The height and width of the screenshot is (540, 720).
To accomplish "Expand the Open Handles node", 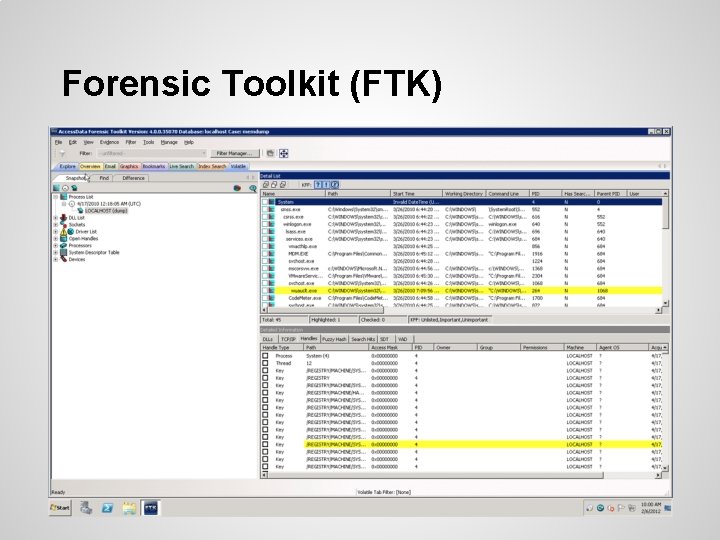I will click(x=56, y=239).
